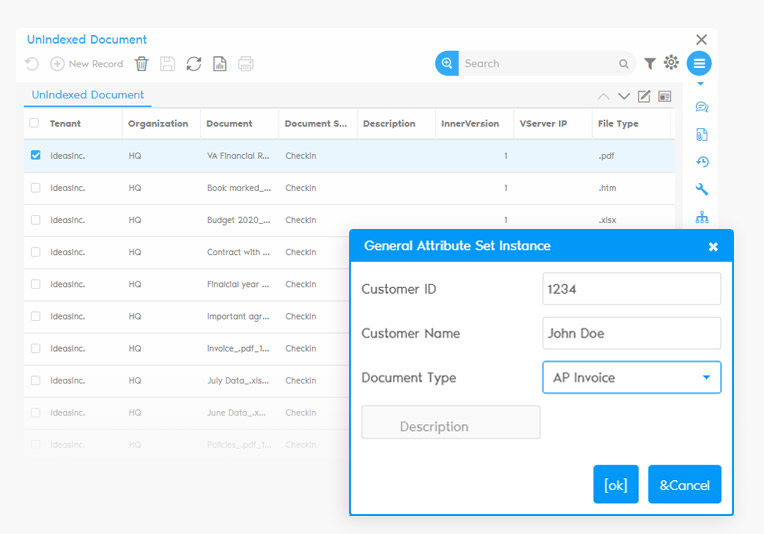Click the print icon in toolbar
This screenshot has height=534, width=764.
coord(246,64)
